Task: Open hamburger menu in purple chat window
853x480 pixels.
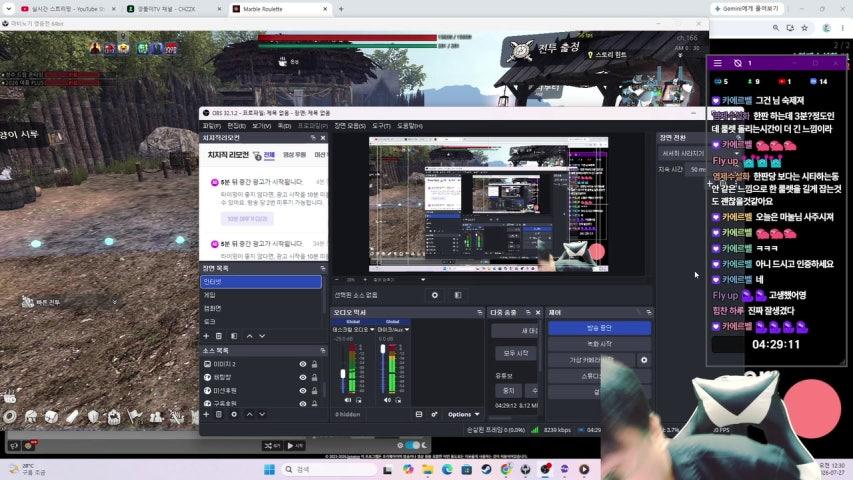Action: tap(718, 63)
